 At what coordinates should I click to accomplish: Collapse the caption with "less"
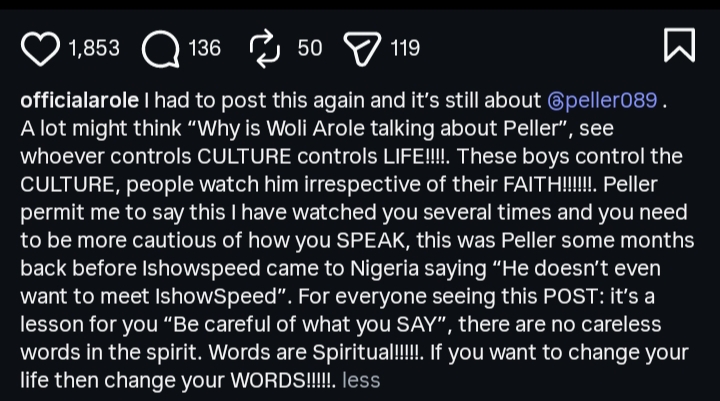pyautogui.click(x=361, y=381)
